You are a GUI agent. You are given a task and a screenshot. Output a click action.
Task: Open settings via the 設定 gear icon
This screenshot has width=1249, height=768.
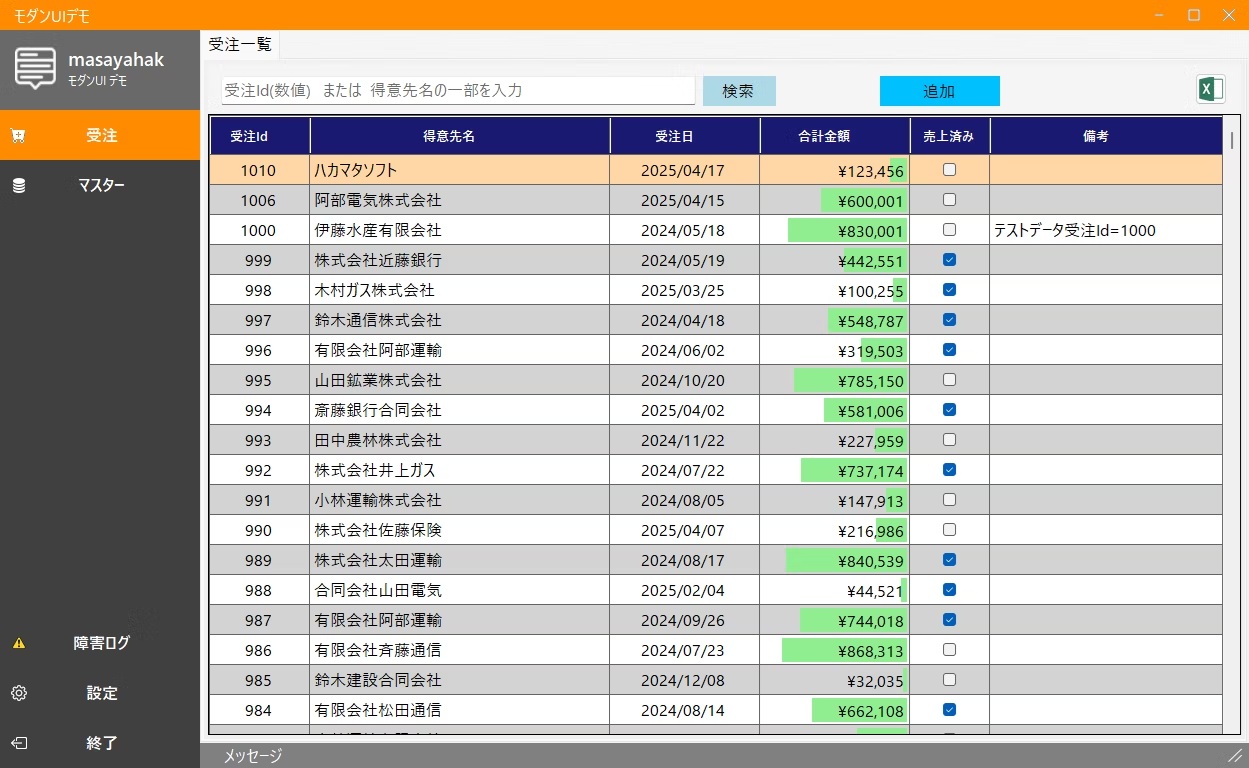tap(18, 693)
